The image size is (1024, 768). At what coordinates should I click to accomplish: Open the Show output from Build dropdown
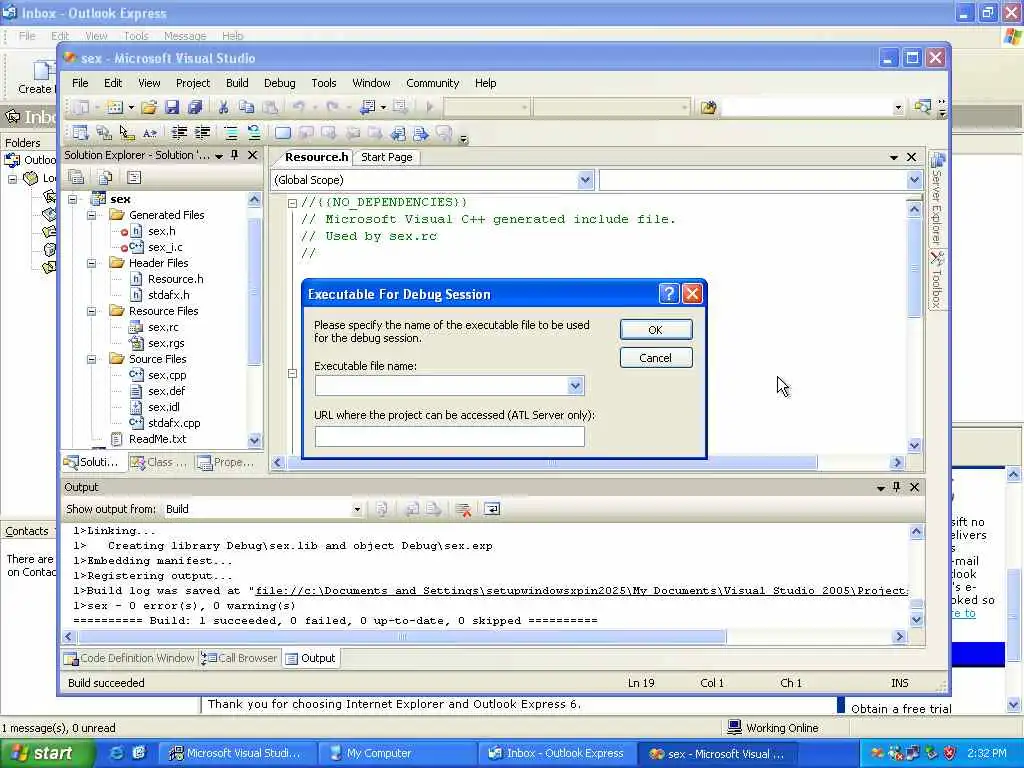357,509
